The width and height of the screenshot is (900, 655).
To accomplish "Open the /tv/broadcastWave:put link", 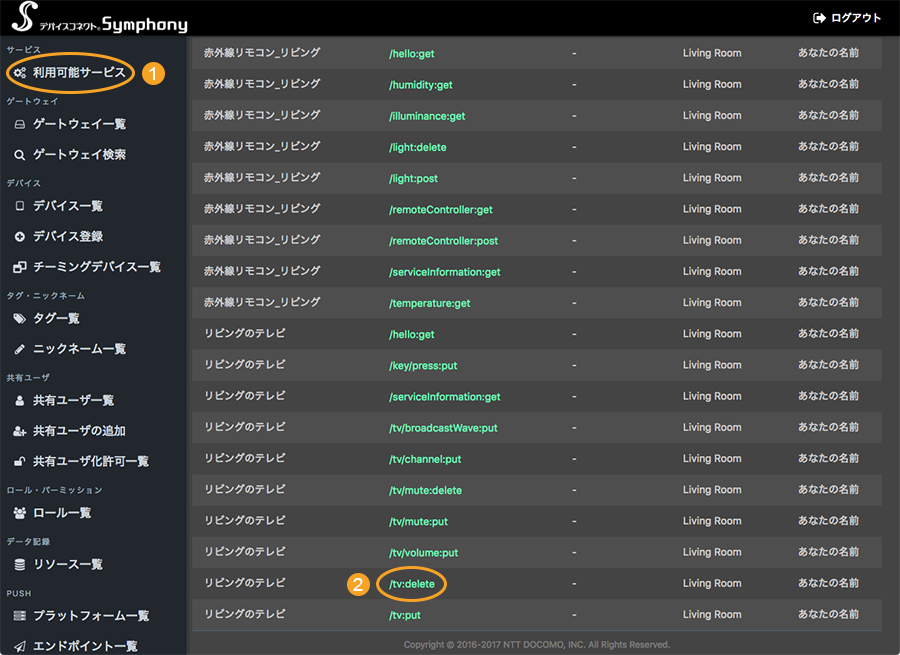I will [443, 428].
